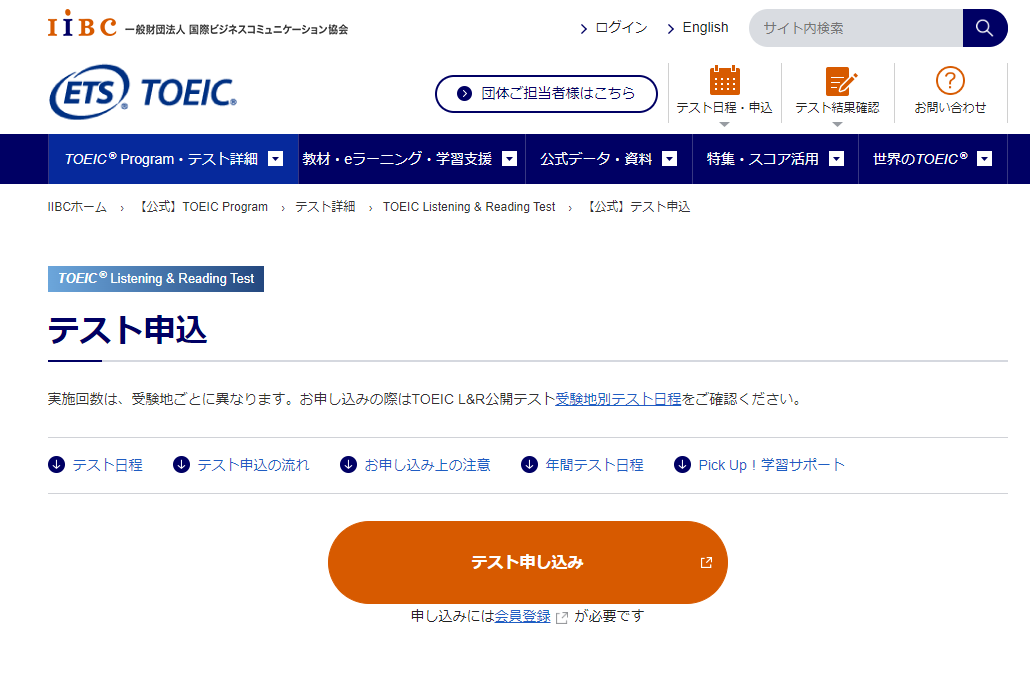1030x693 pixels.
Task: Open TOEIC Program・テスト詳細 menu
Action: point(173,159)
